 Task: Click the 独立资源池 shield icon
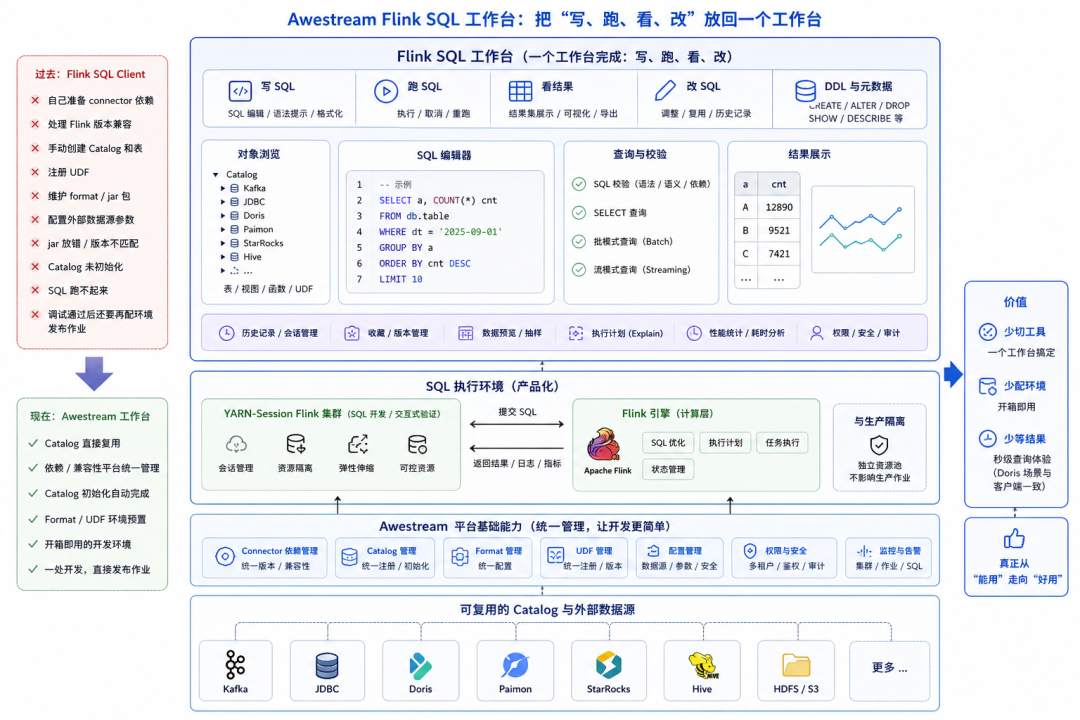(x=879, y=444)
